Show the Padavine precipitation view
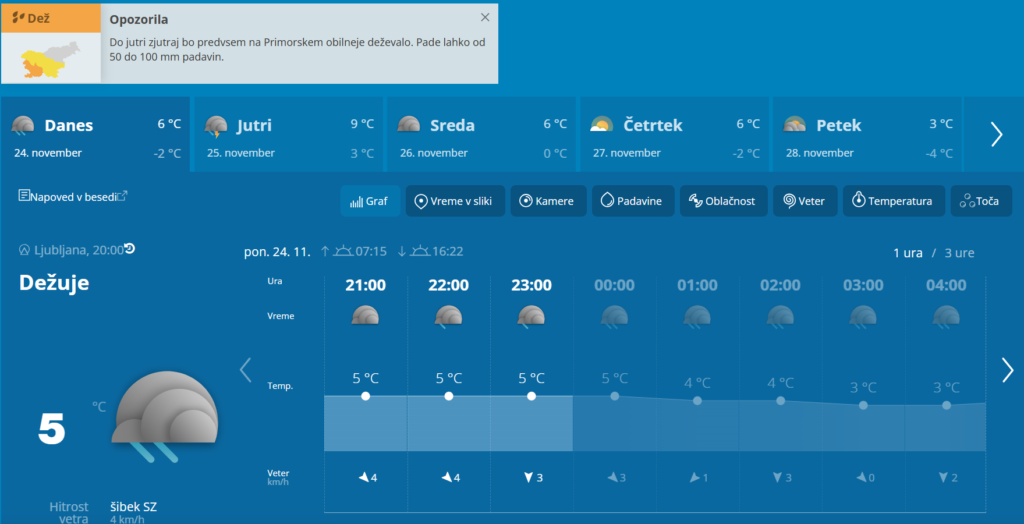 632,201
